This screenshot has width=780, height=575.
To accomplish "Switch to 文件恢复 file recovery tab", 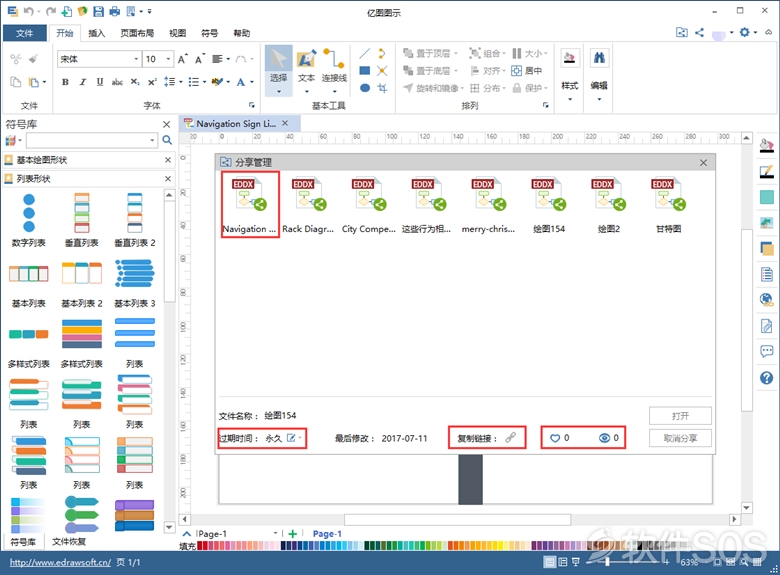I will pos(69,541).
